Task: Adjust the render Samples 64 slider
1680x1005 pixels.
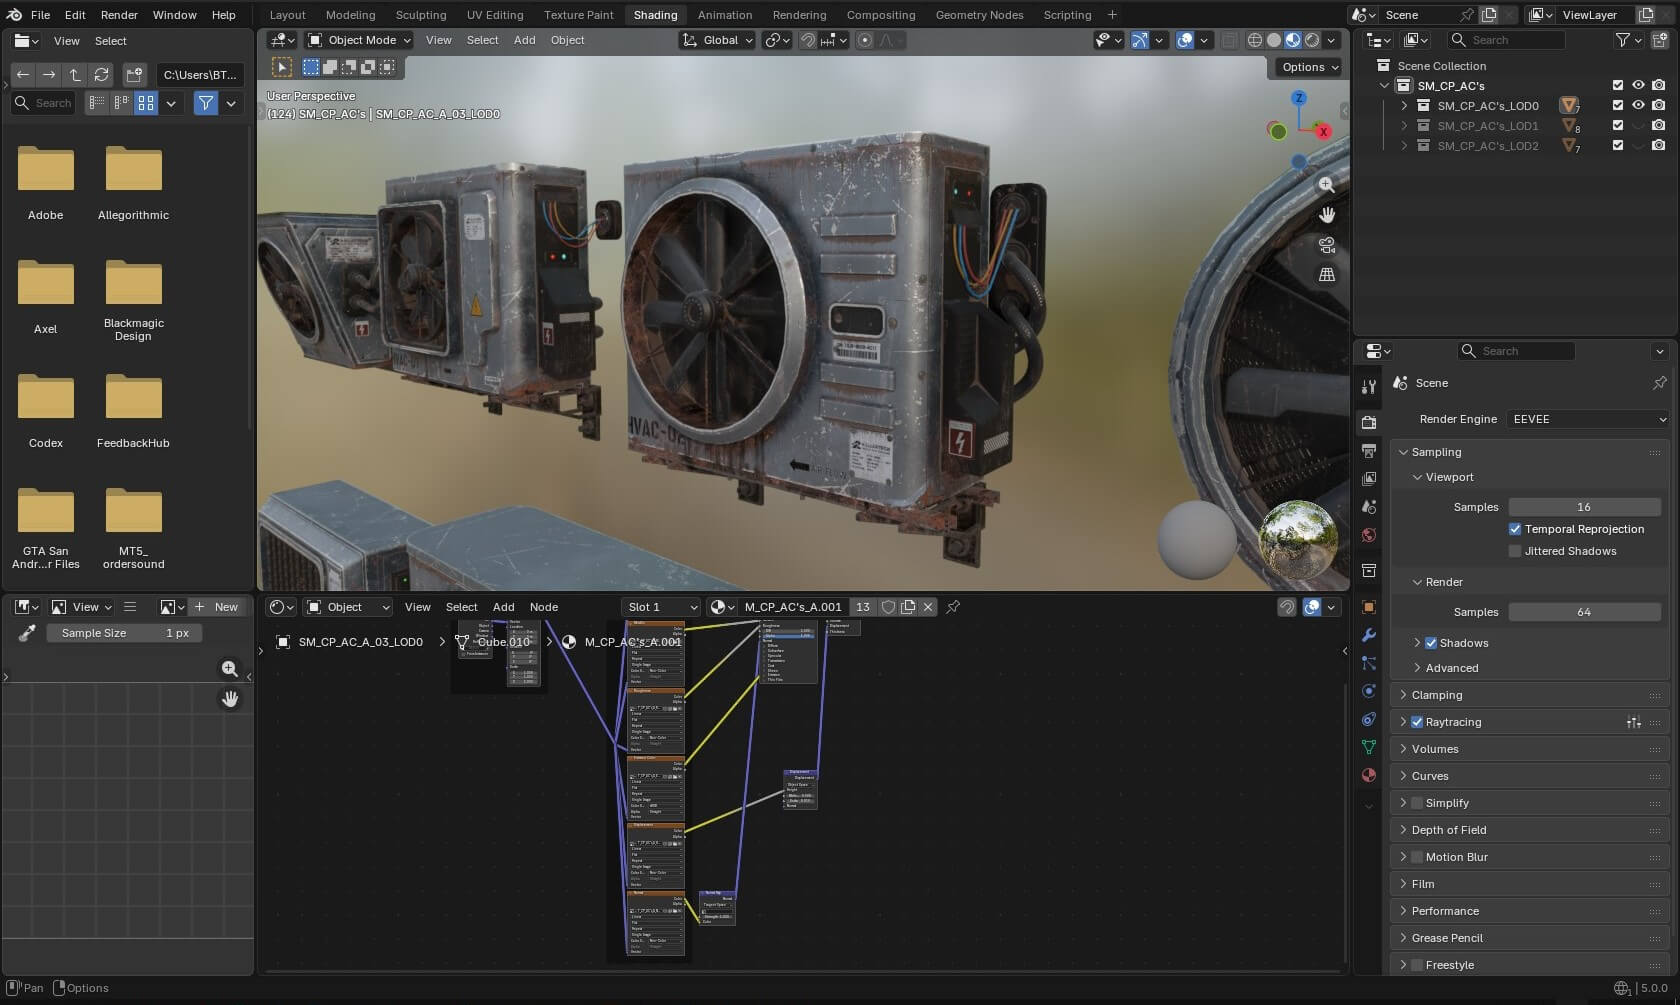Action: 1584,612
